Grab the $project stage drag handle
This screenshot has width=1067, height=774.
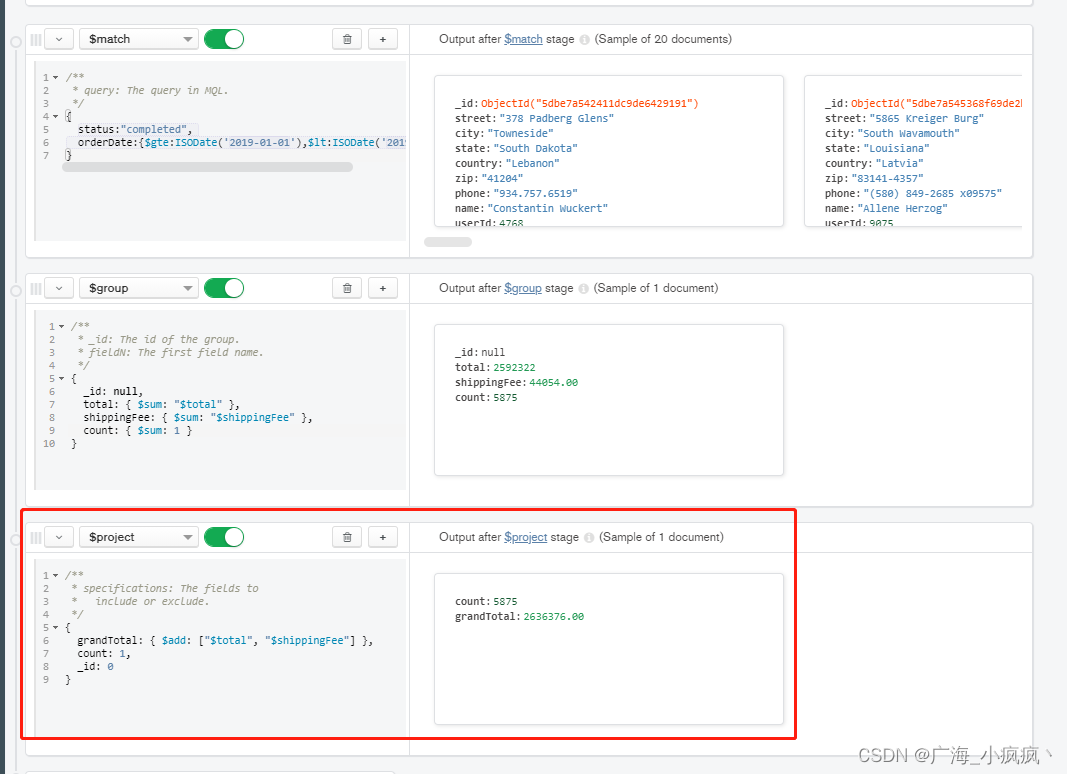pyautogui.click(x=36, y=538)
